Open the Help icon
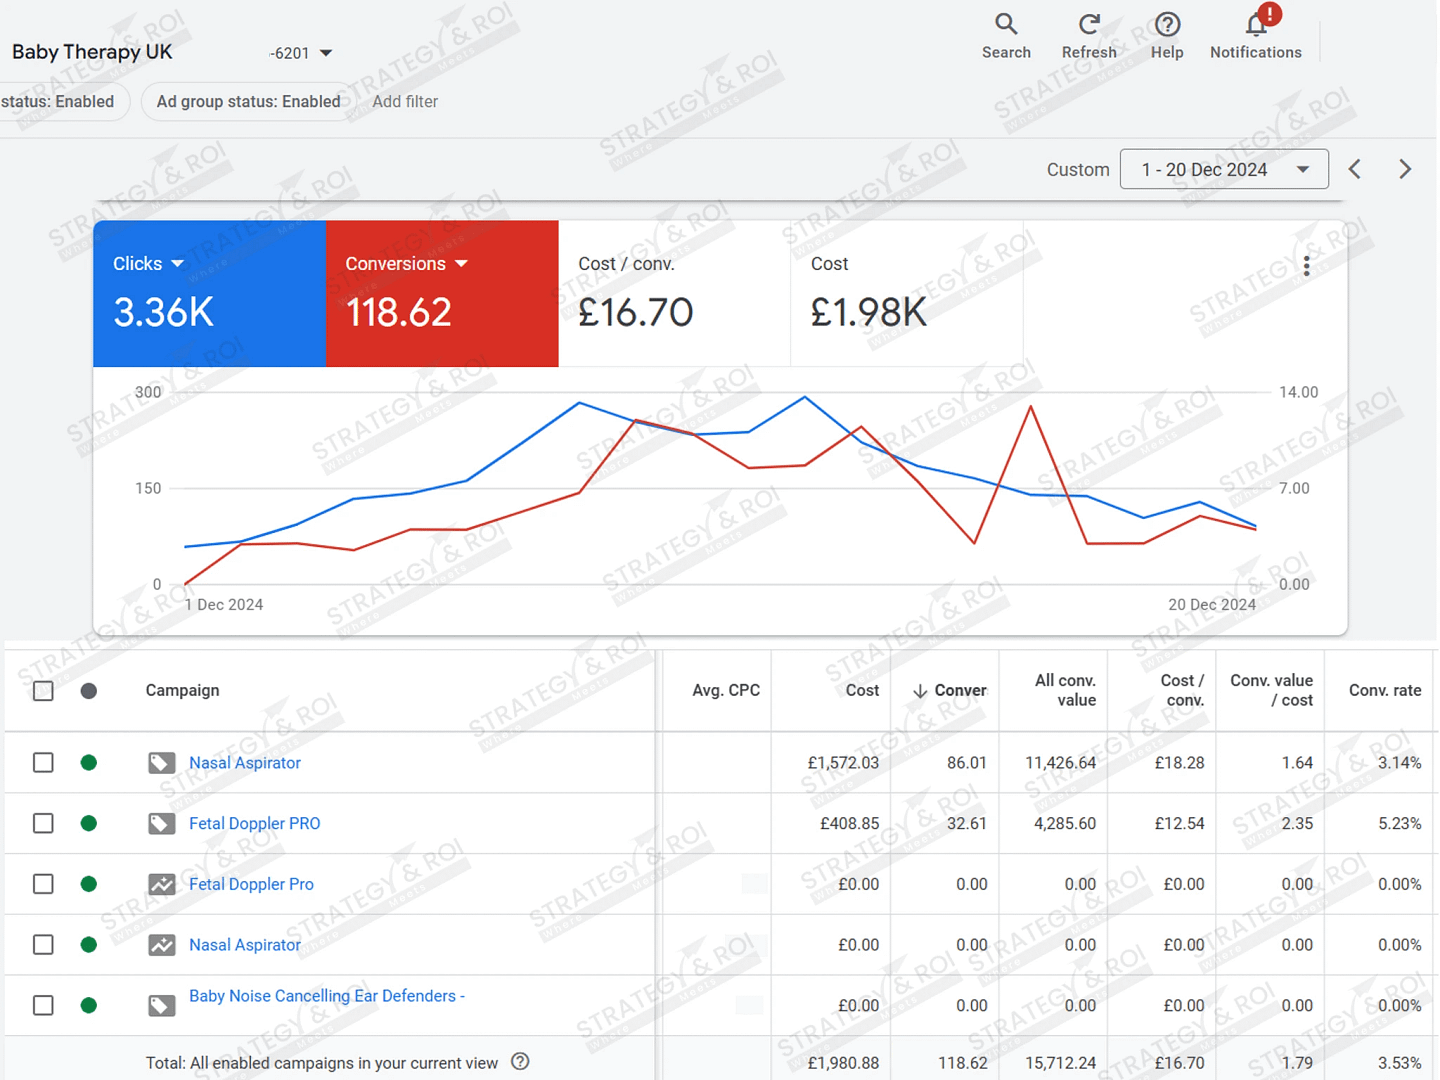This screenshot has width=1440, height=1080. pos(1166,24)
